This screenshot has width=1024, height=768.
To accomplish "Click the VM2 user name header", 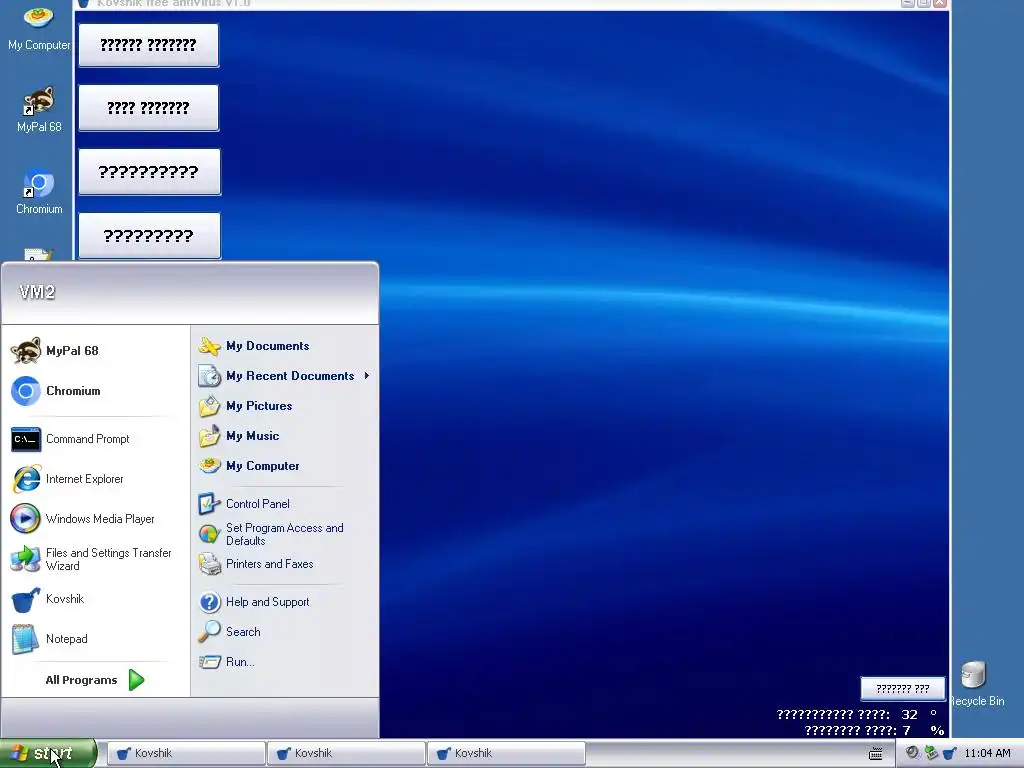I will (37, 292).
